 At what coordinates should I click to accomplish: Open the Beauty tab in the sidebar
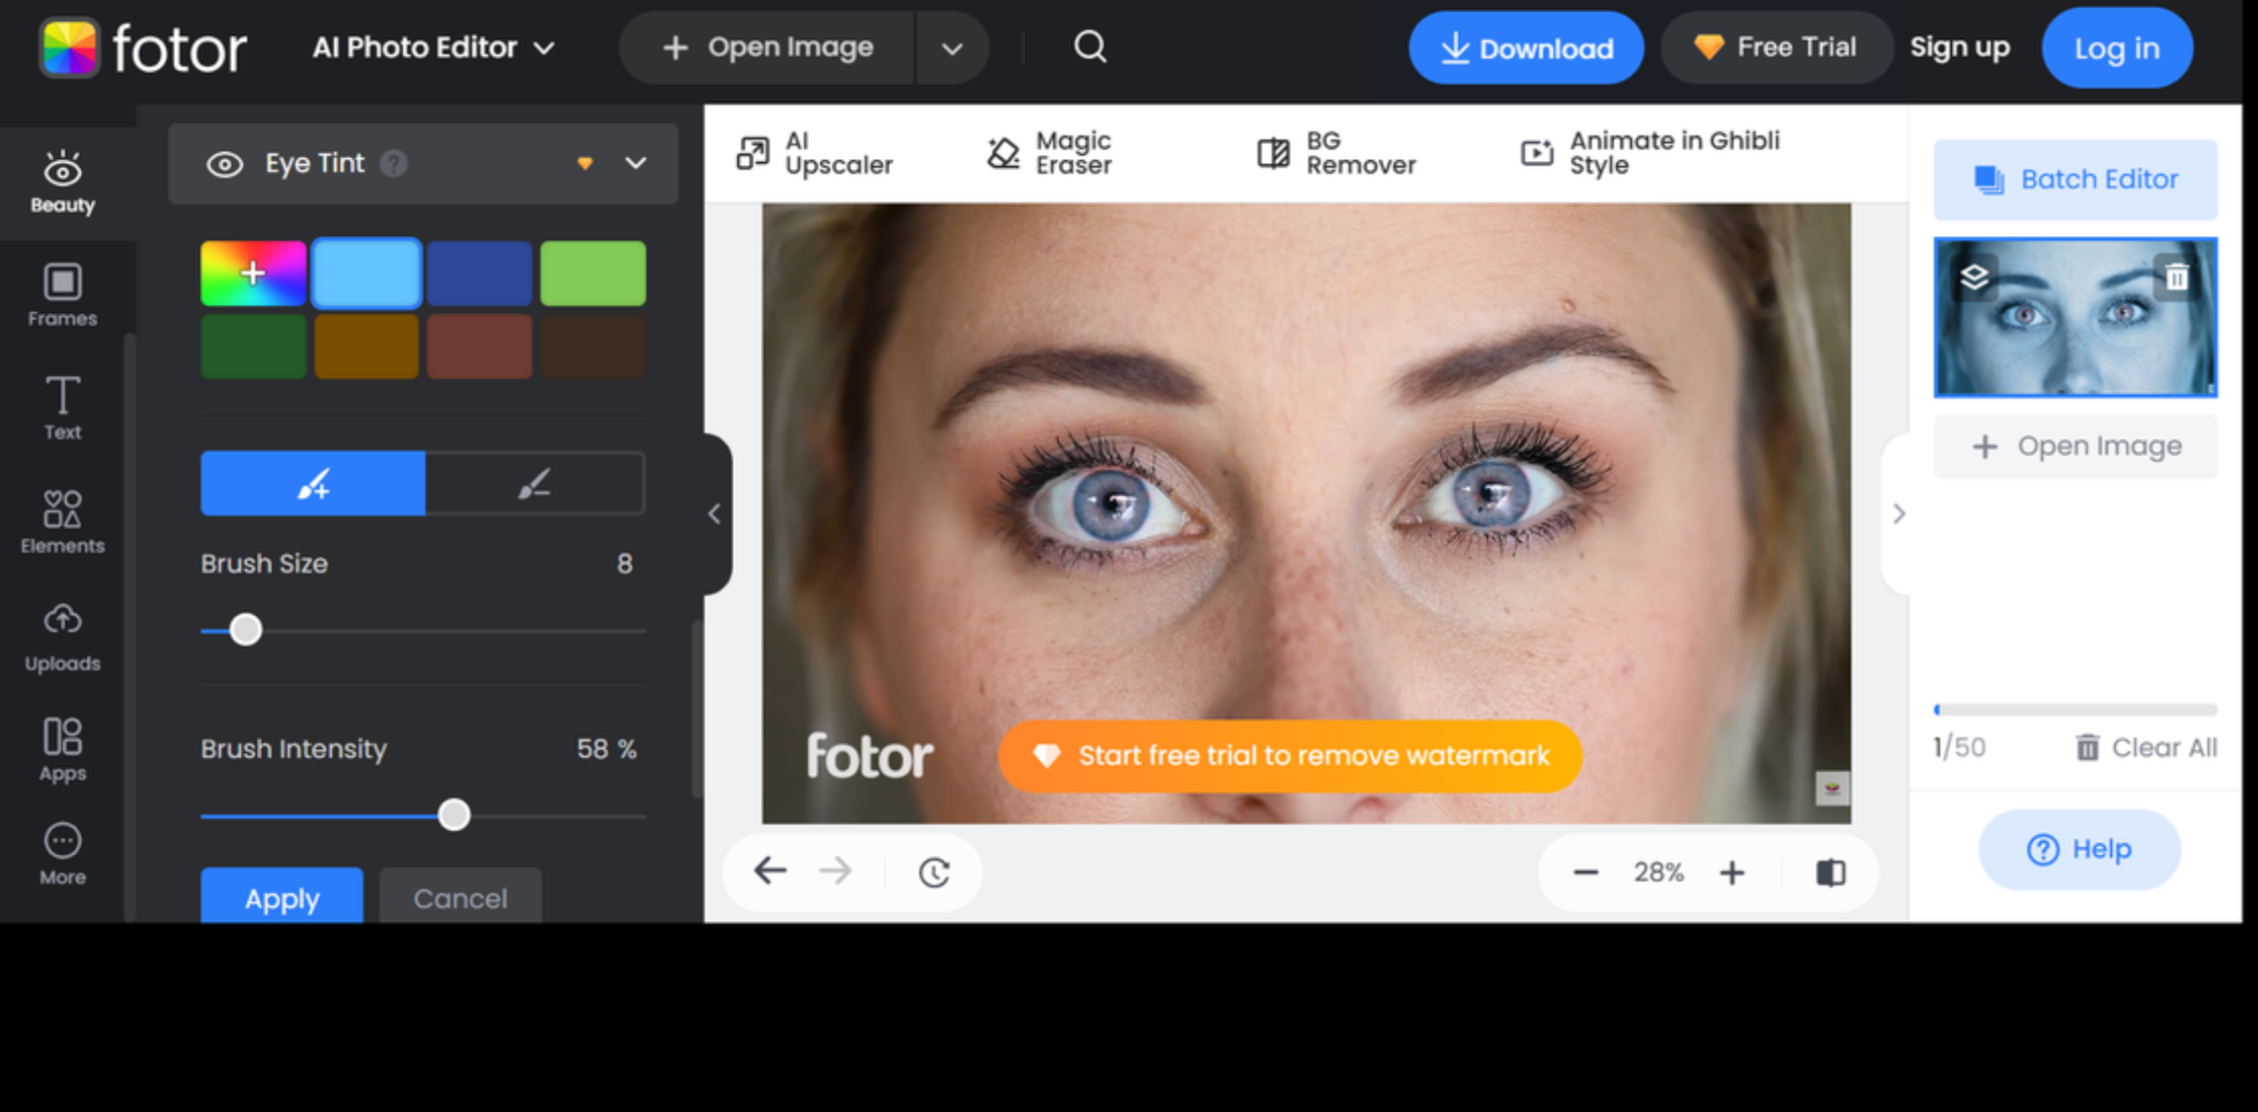(x=62, y=181)
